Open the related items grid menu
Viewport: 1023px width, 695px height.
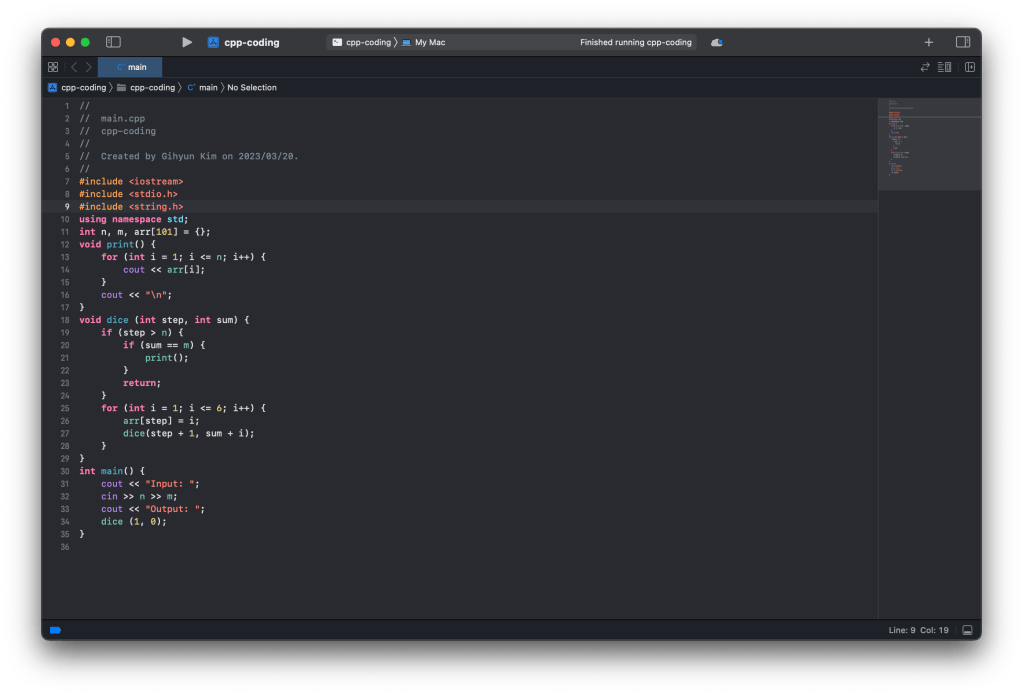point(53,67)
